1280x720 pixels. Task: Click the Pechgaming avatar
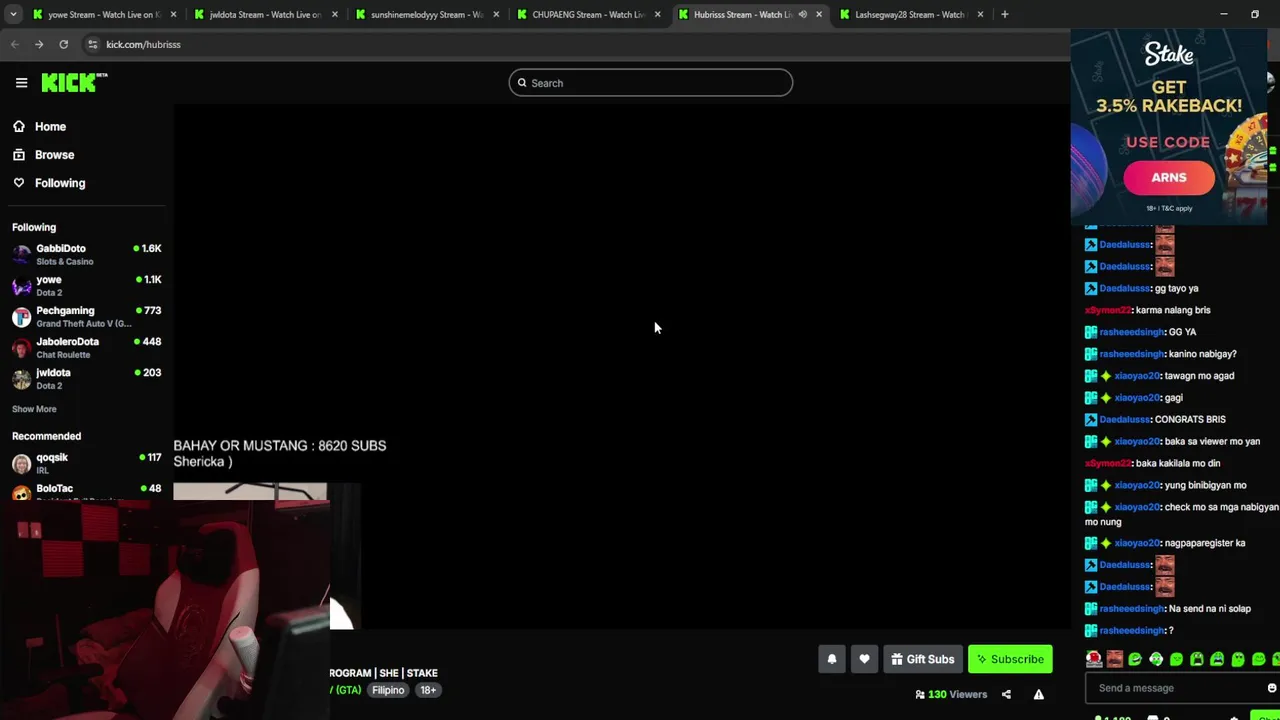(x=21, y=317)
